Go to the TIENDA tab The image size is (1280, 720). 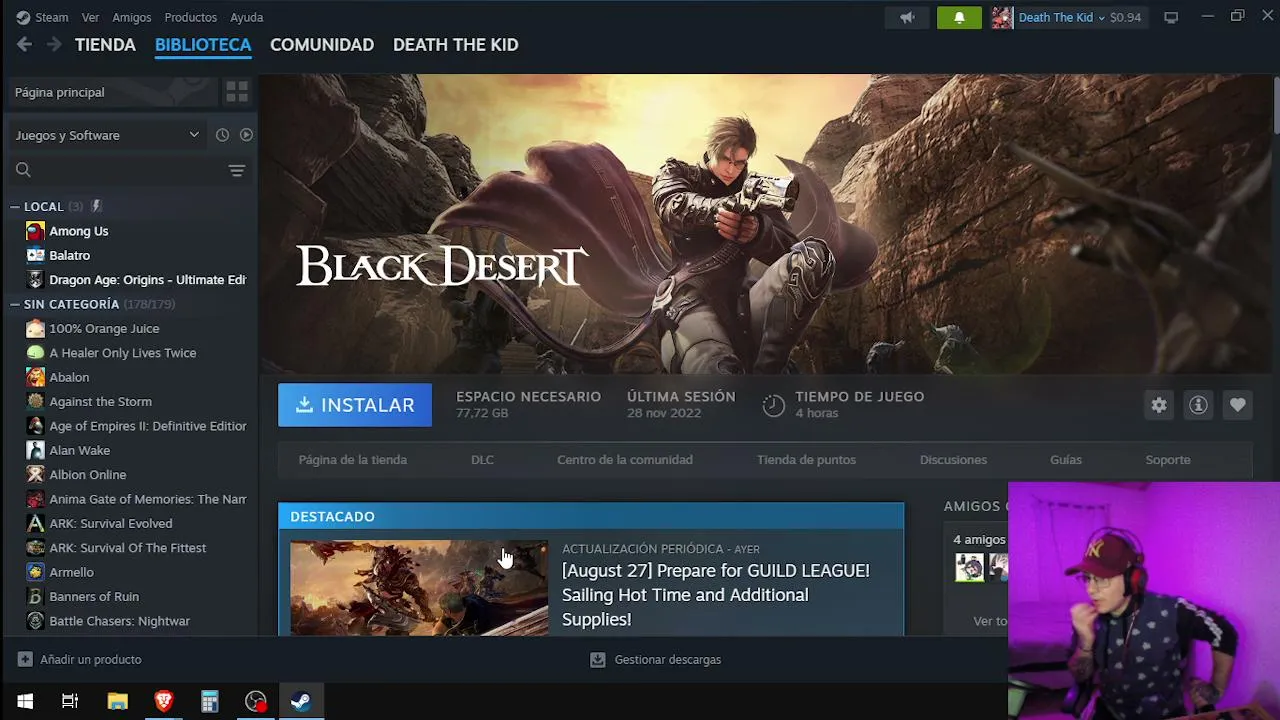pyautogui.click(x=105, y=45)
